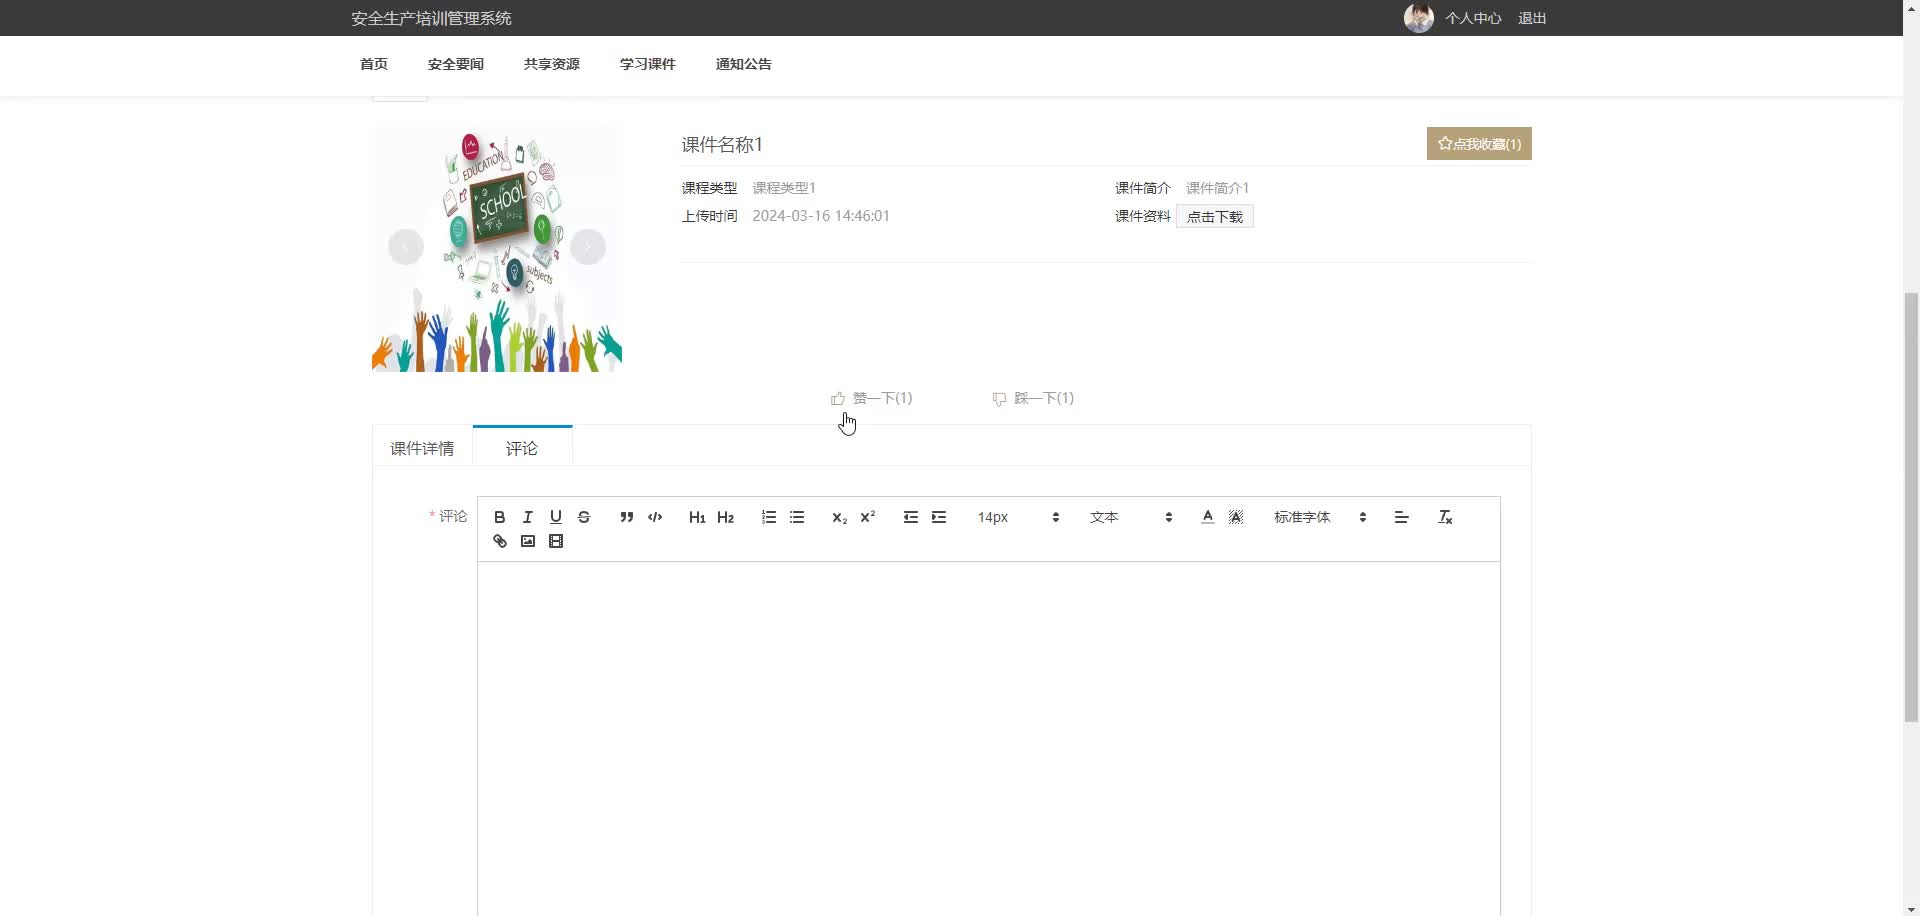Open 共享资源 navigation item
The width and height of the screenshot is (1920, 916).
pyautogui.click(x=552, y=64)
